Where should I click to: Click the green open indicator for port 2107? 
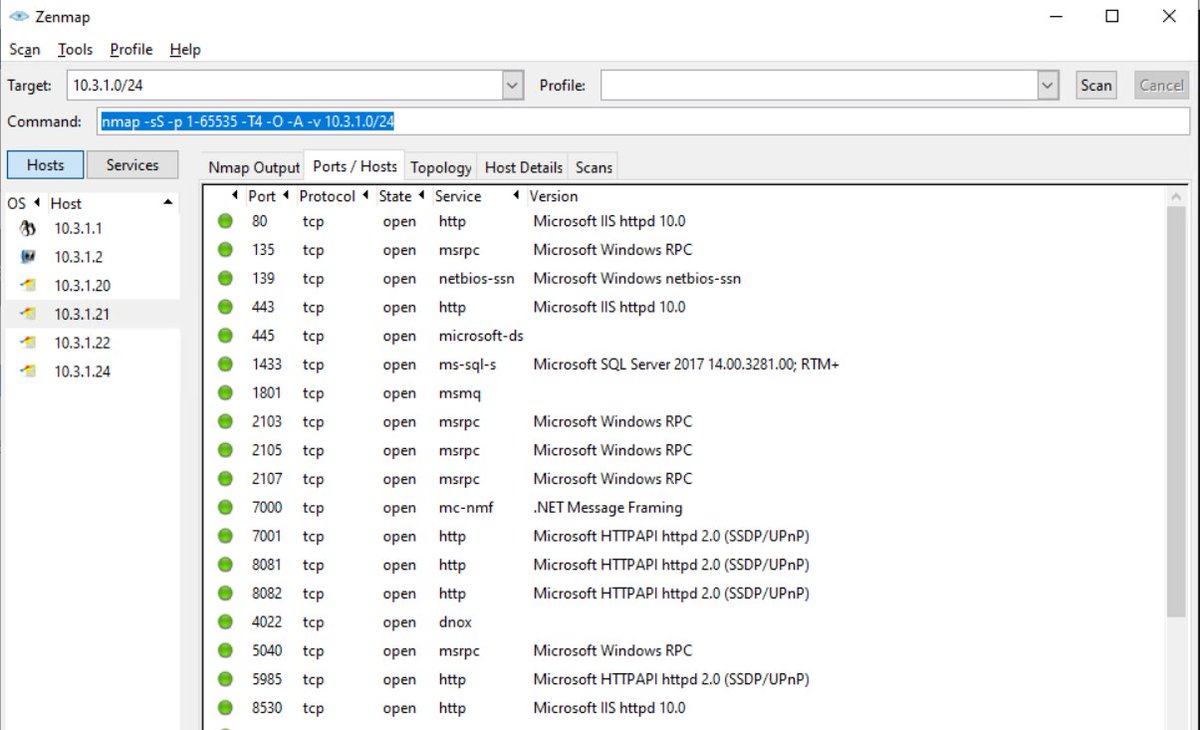click(226, 479)
